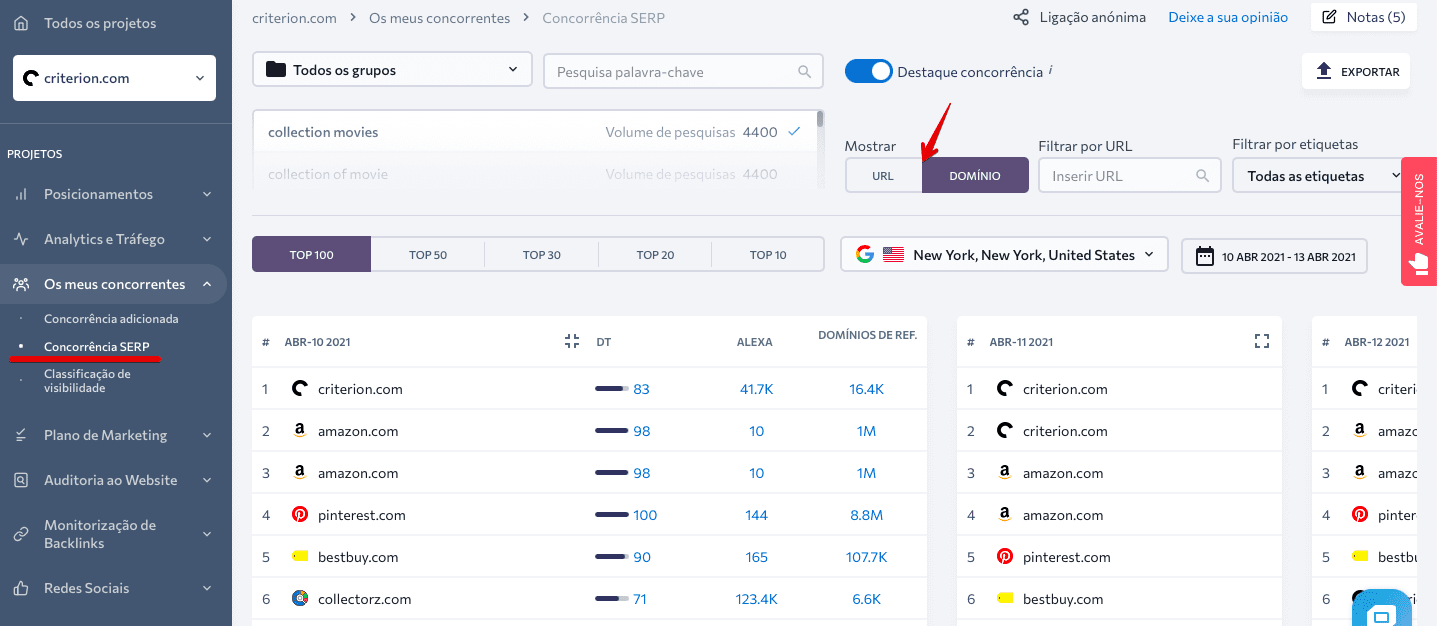This screenshot has height=626, width=1437.
Task: Click the Auditoria ao Website icon
Action: tap(21, 480)
